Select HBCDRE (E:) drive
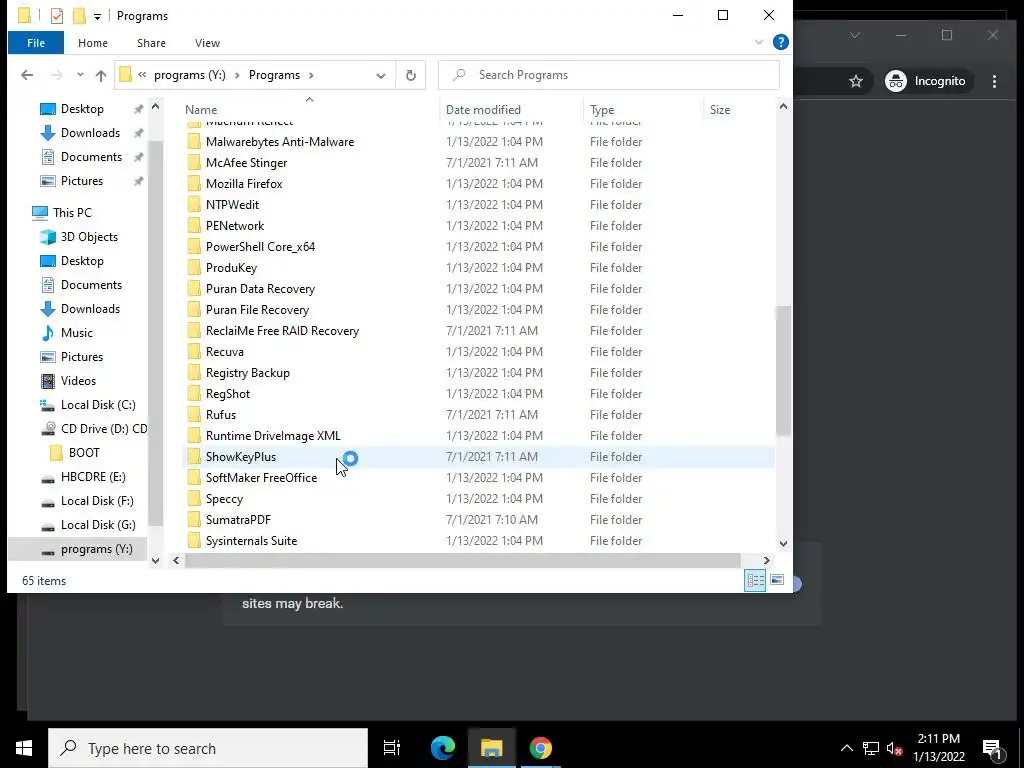The height and width of the screenshot is (768, 1024). coord(93,477)
